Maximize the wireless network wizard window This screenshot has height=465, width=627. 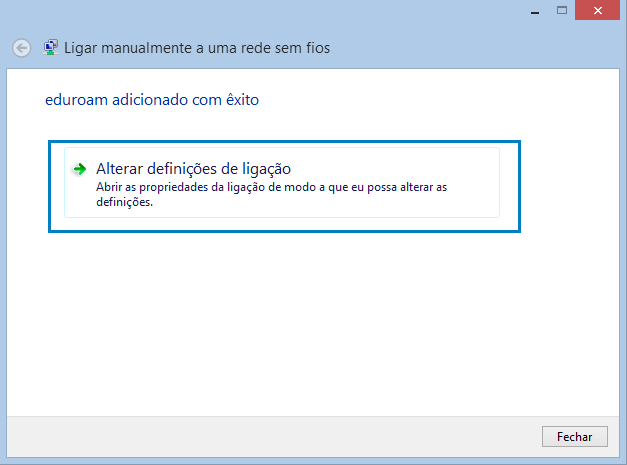[x=562, y=10]
